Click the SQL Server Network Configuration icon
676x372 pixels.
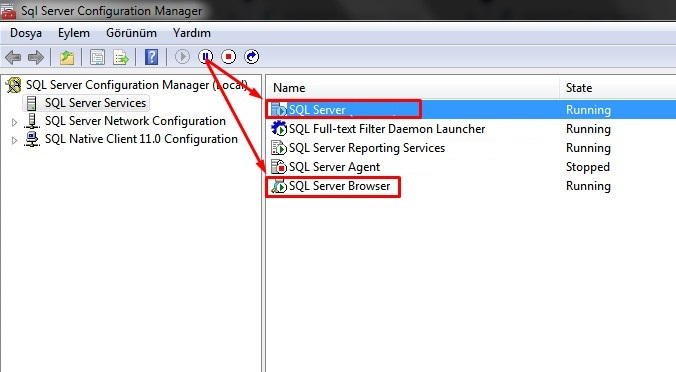click(x=31, y=121)
